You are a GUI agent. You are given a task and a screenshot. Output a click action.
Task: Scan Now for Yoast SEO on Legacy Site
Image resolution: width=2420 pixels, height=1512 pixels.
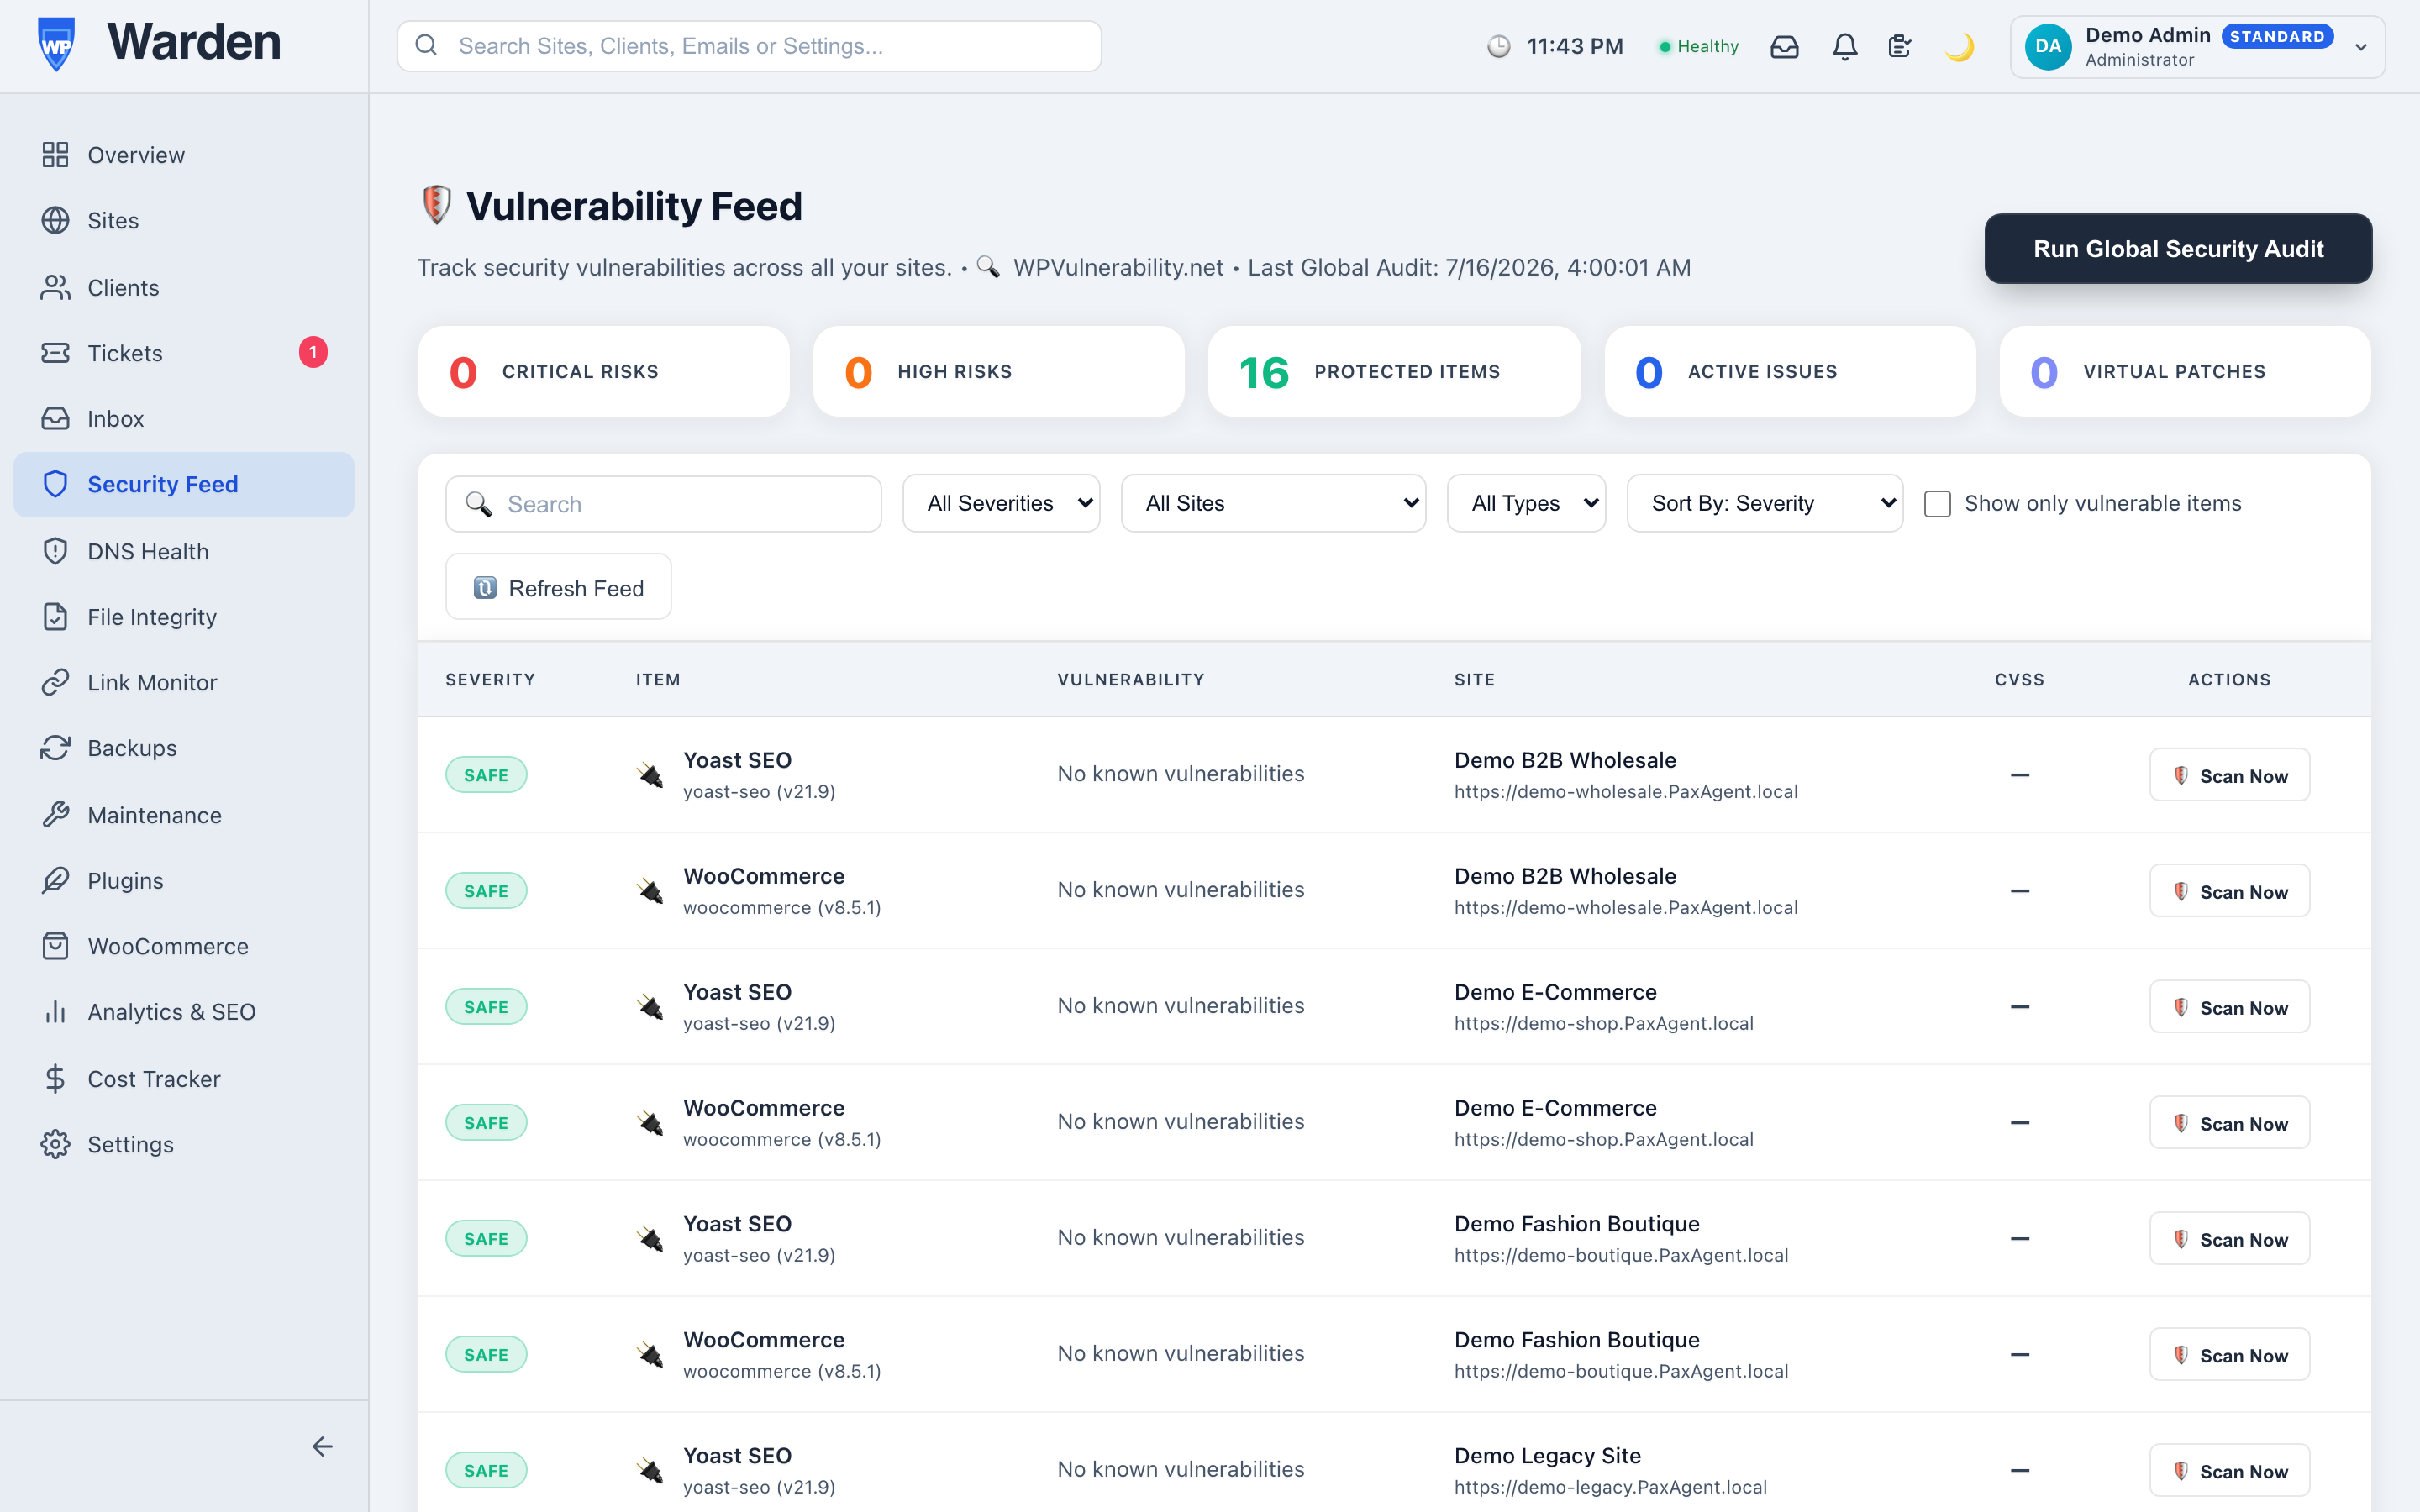(x=2229, y=1471)
